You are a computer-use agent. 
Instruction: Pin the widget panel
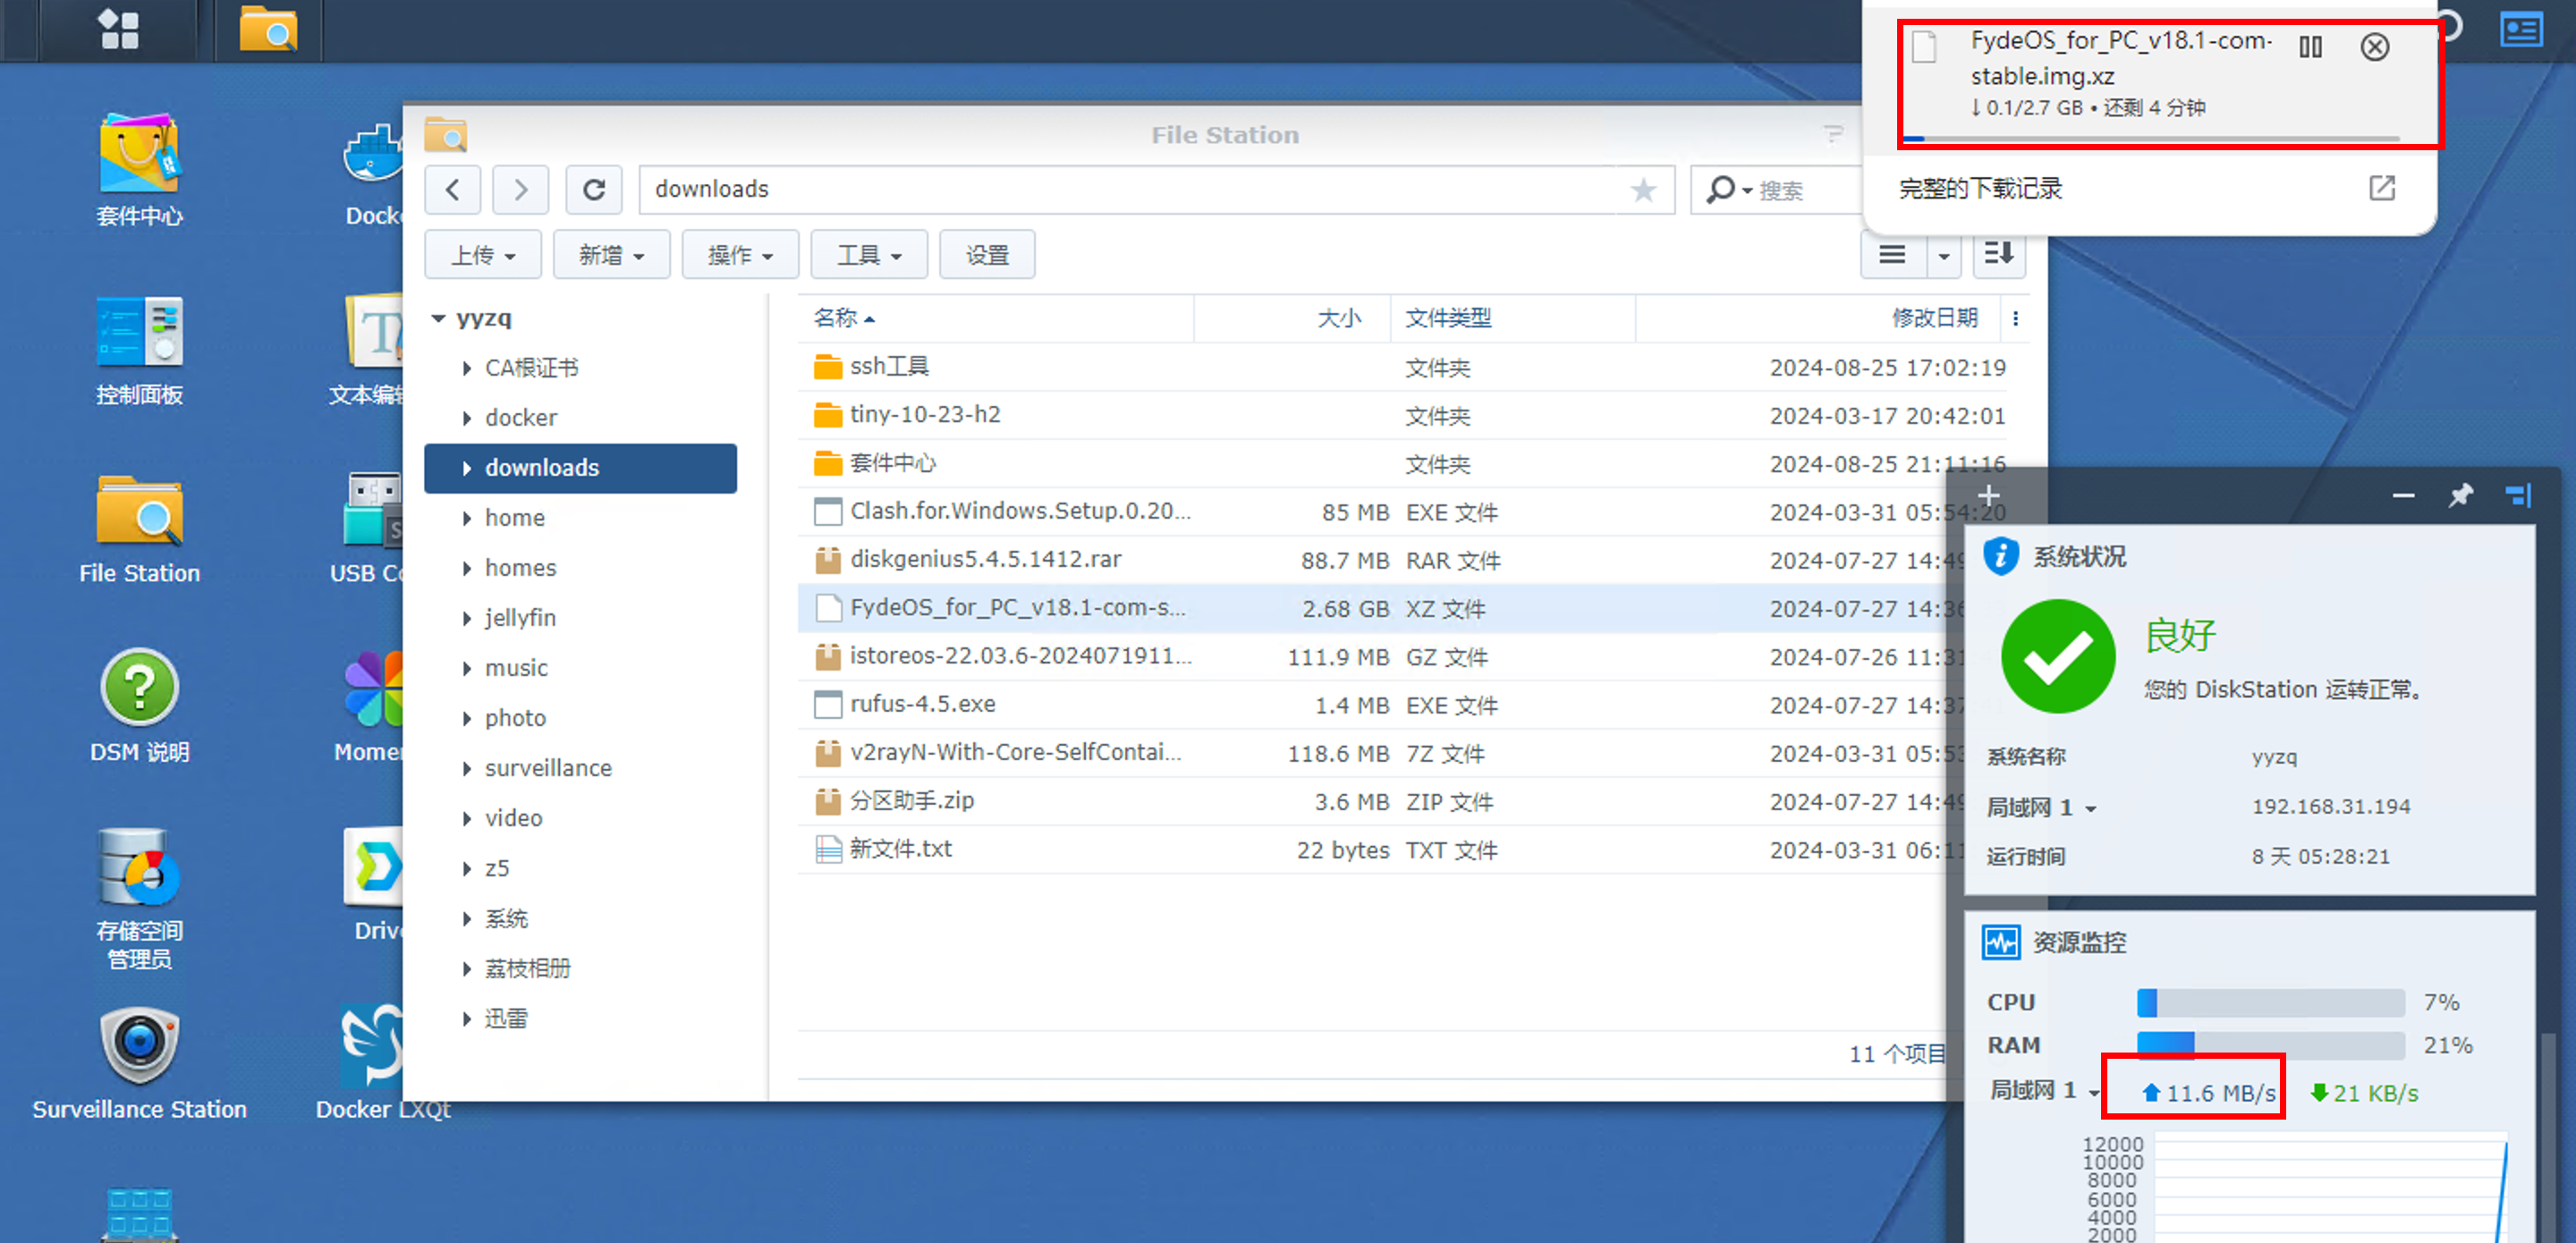tap(2460, 495)
